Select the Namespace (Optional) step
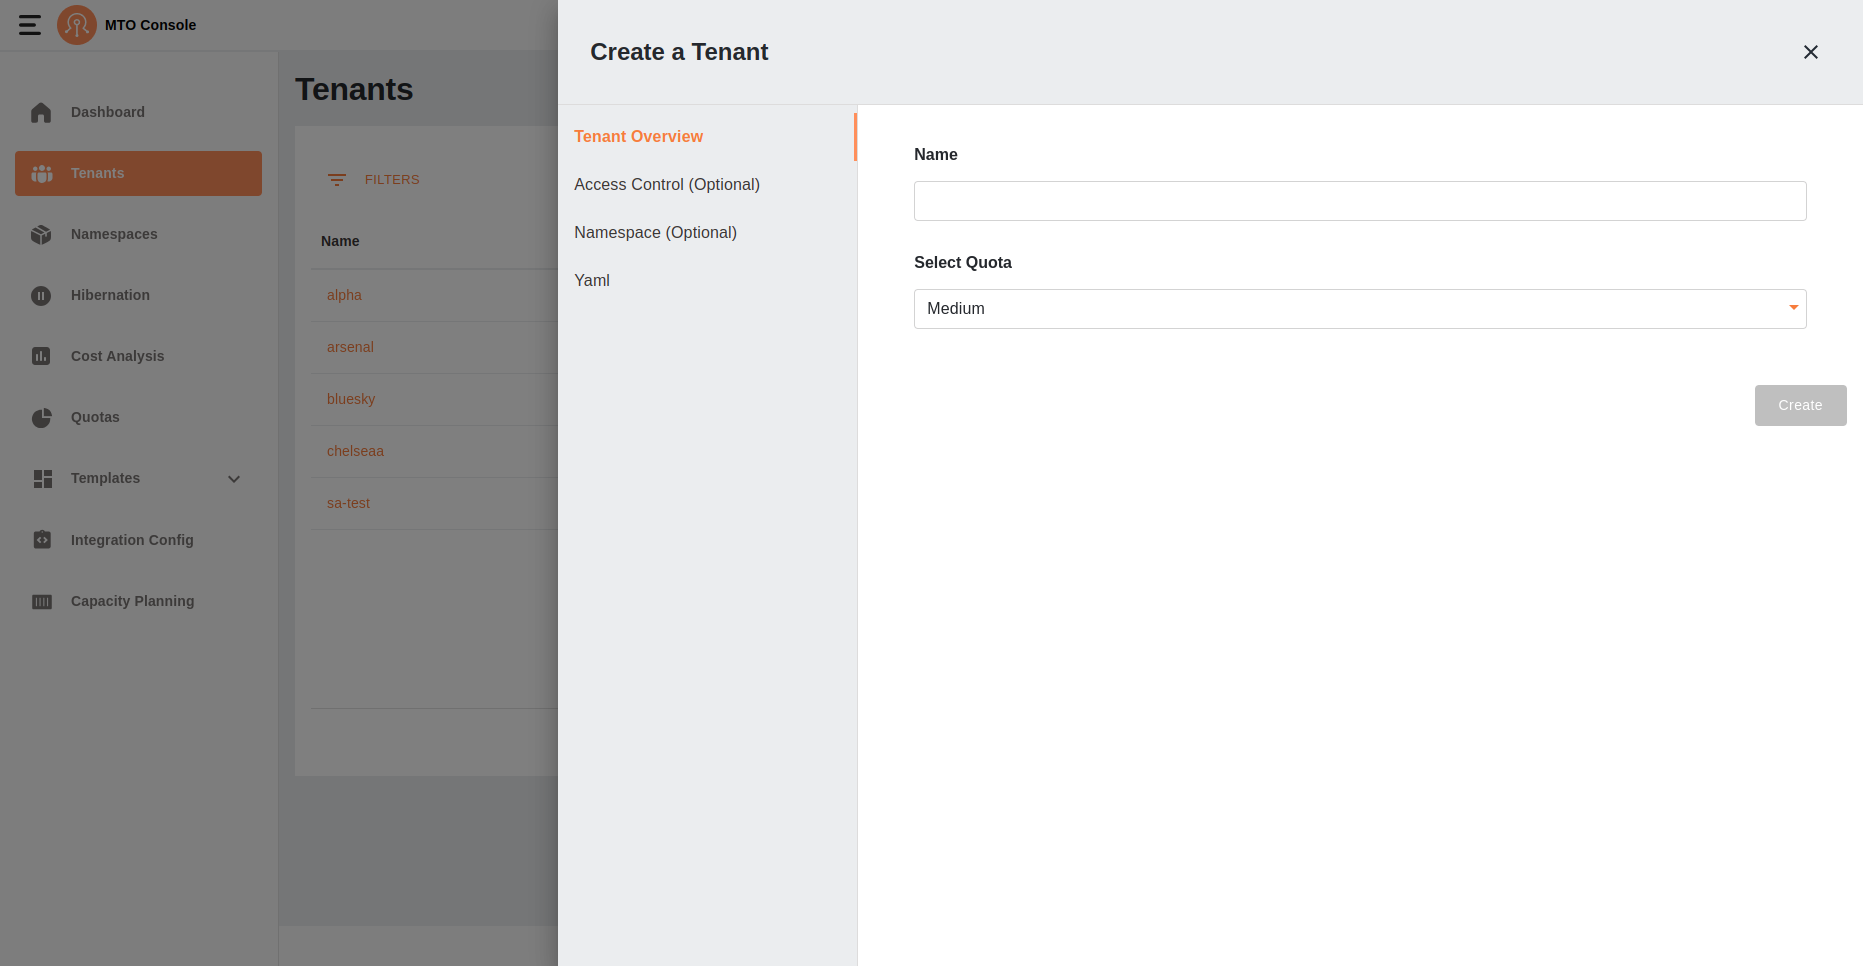 click(655, 232)
